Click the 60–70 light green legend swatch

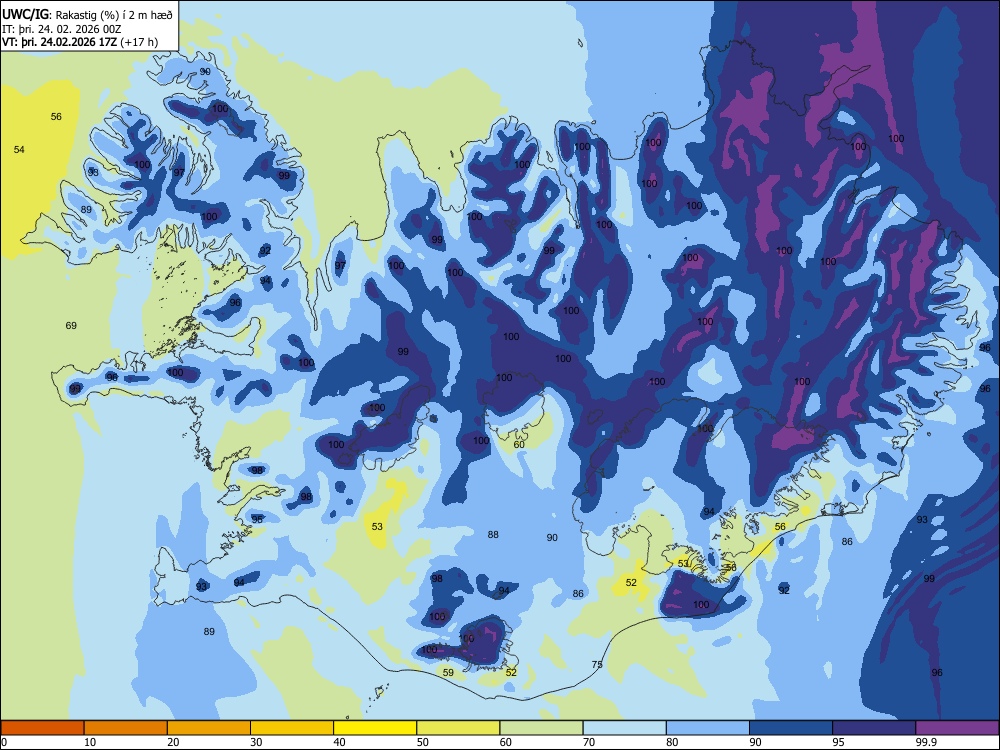pos(541,728)
